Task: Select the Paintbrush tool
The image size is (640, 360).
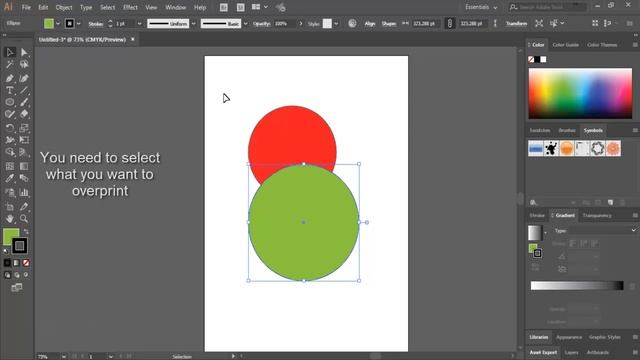Action: pyautogui.click(x=24, y=102)
